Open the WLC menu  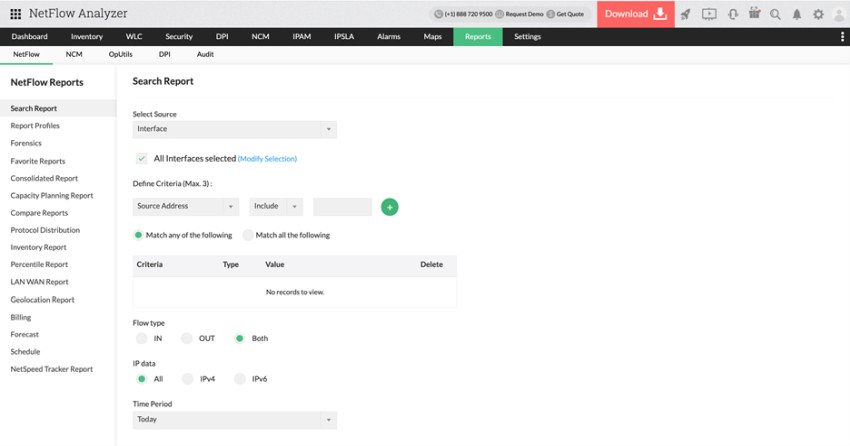(x=134, y=36)
